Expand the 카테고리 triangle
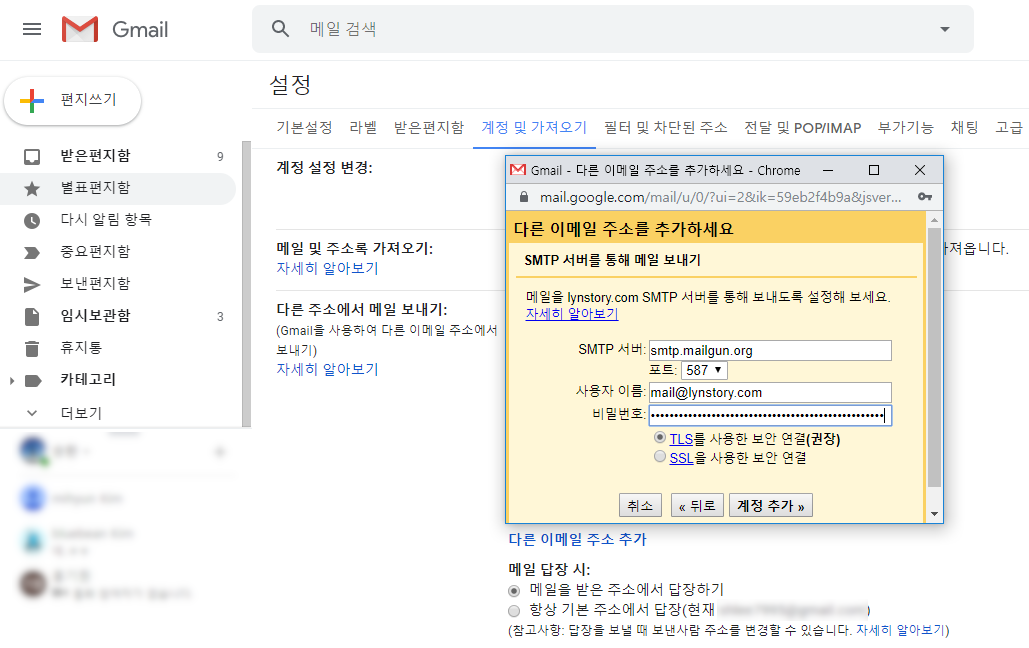 click(11, 381)
